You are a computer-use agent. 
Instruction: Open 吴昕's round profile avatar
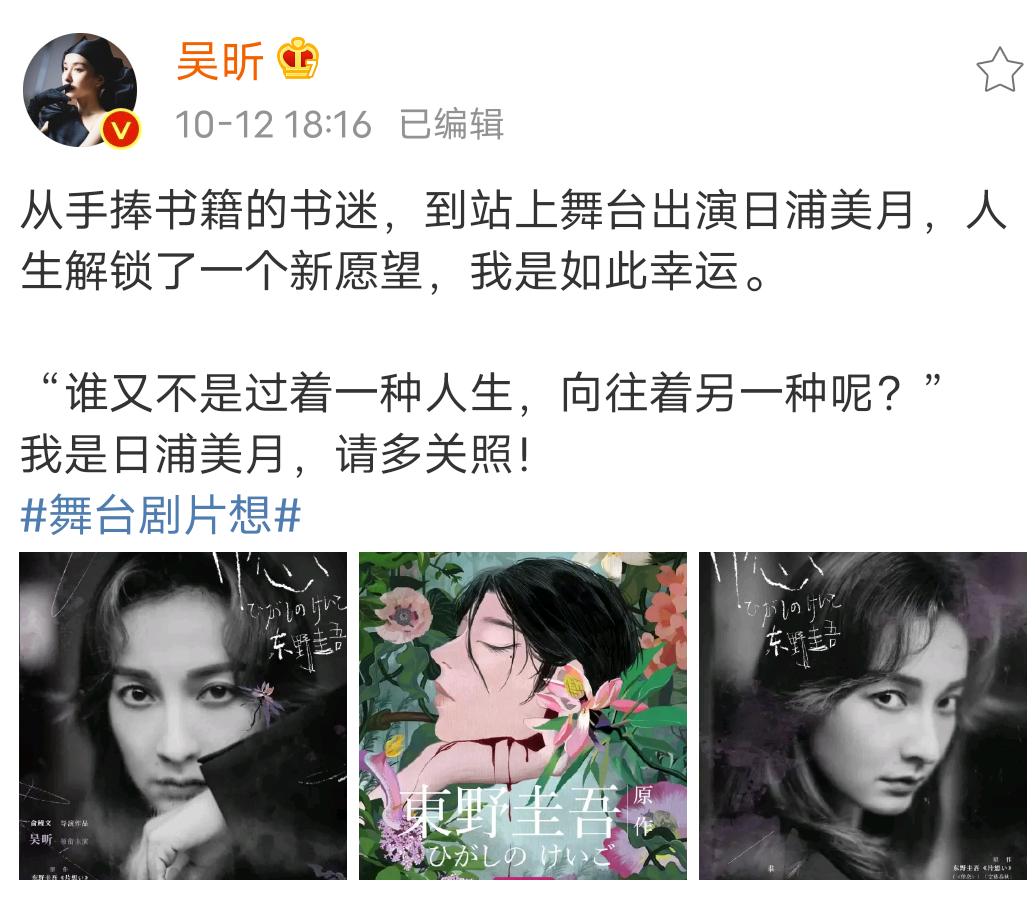(80, 90)
